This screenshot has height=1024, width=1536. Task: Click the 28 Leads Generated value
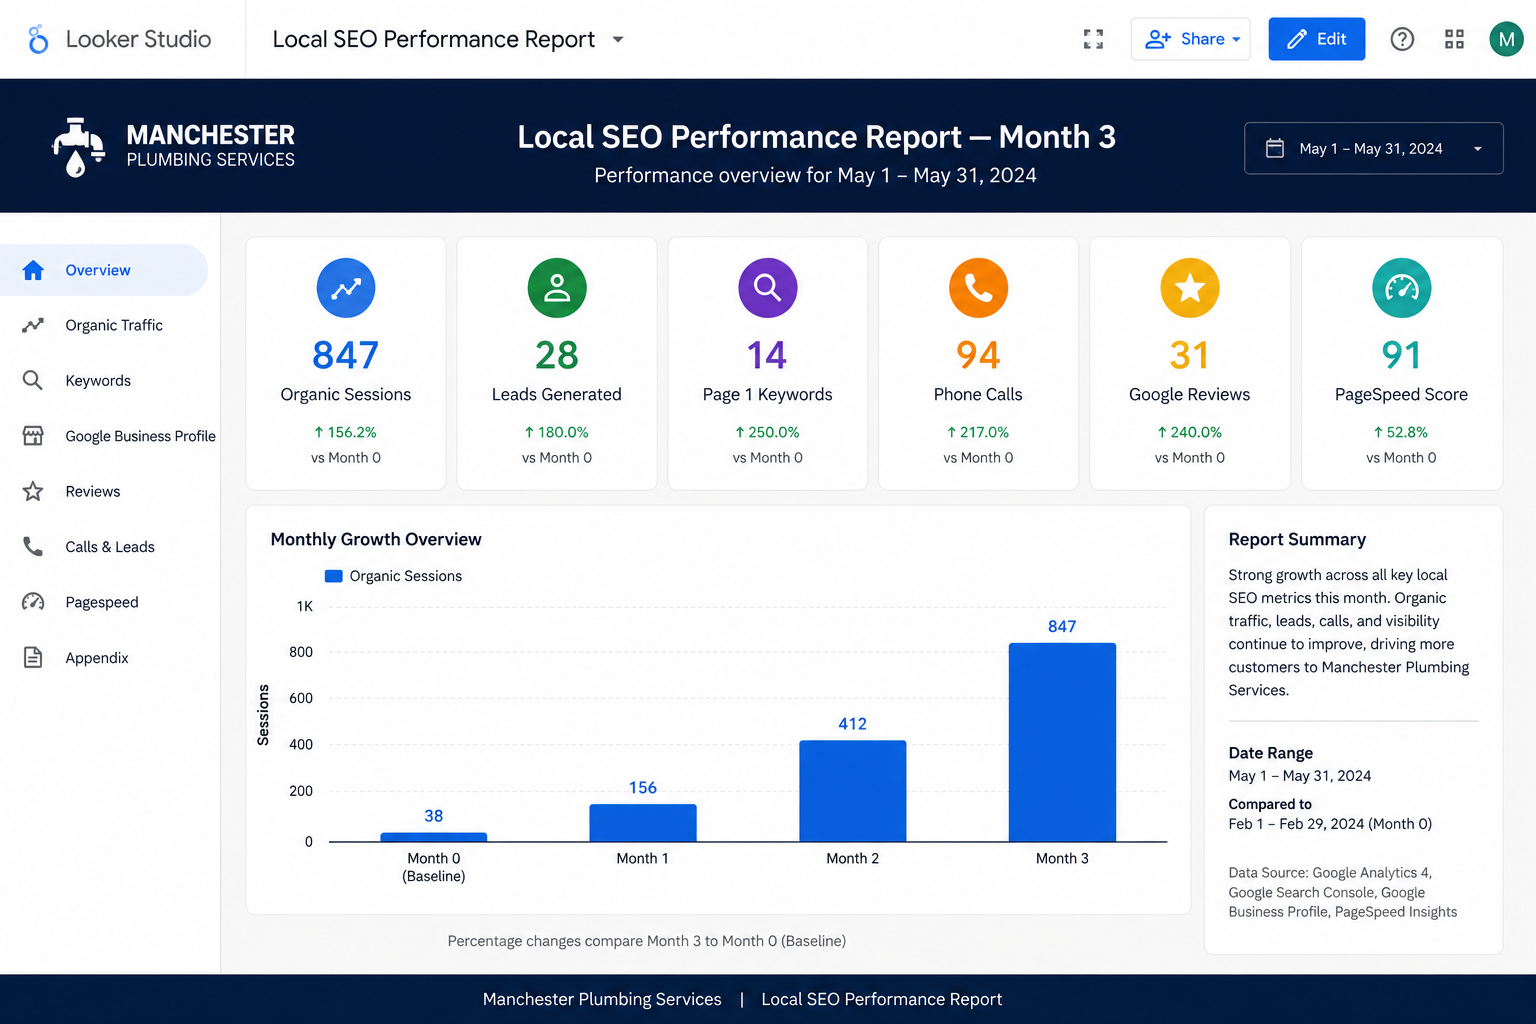tap(557, 355)
